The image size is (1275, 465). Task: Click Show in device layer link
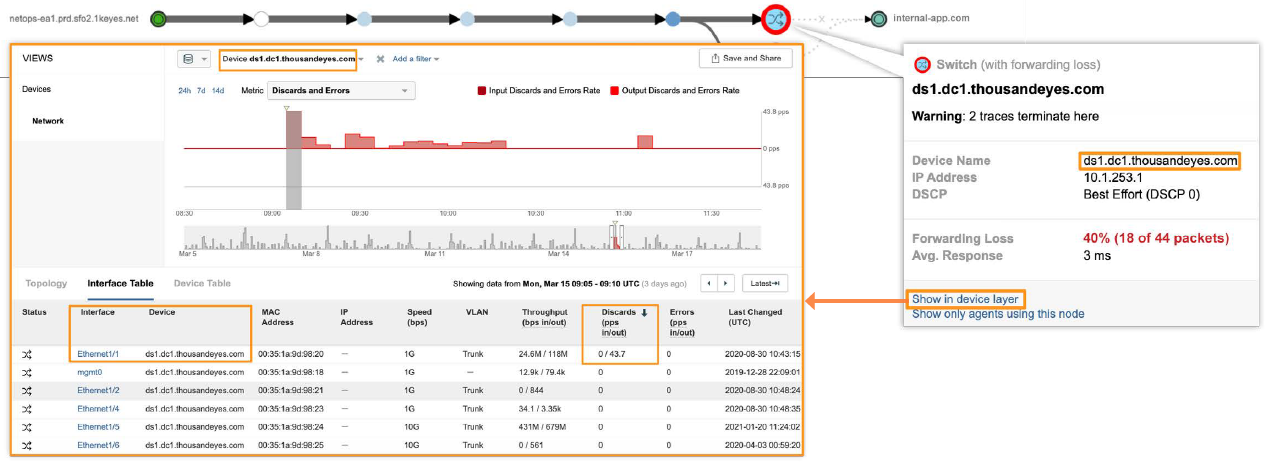click(x=967, y=299)
